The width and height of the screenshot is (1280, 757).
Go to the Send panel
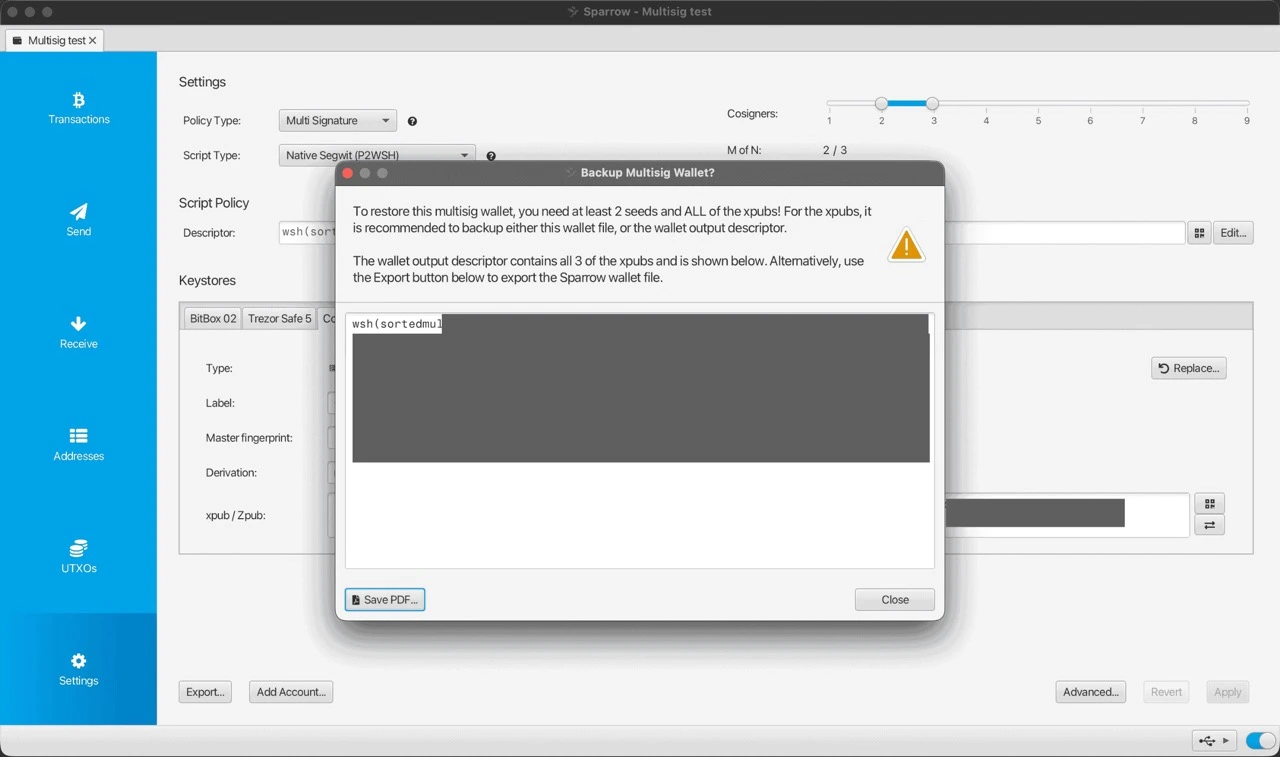click(x=78, y=220)
